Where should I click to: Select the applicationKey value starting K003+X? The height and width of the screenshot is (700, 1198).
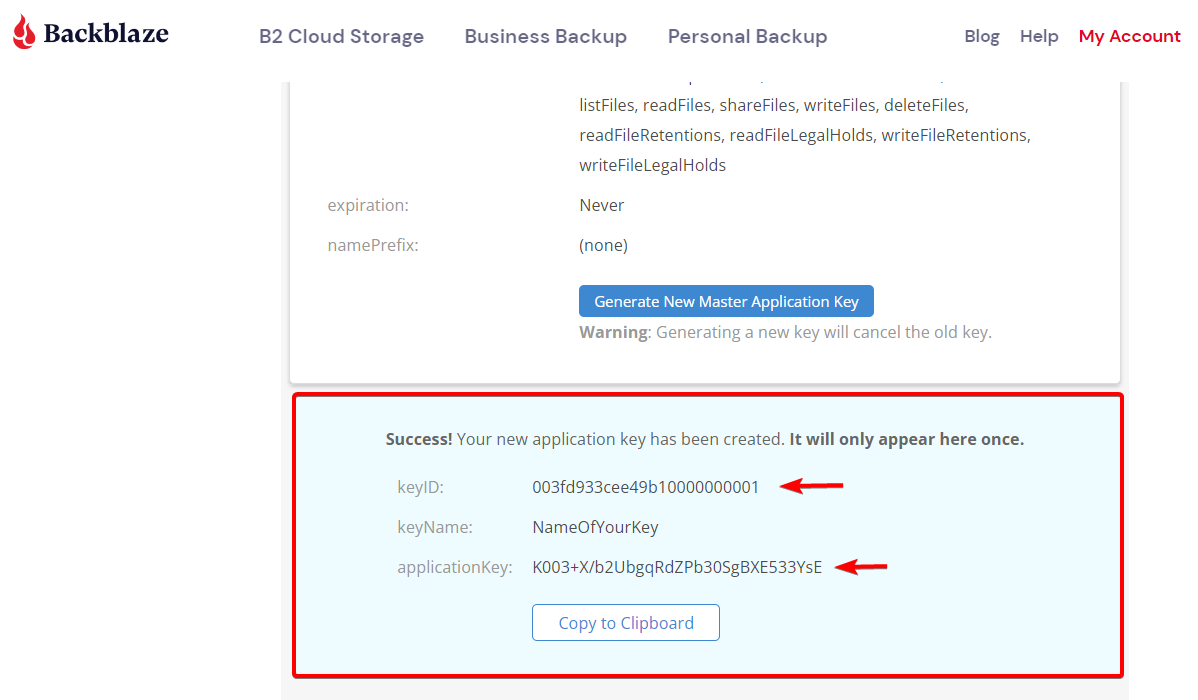click(x=677, y=567)
